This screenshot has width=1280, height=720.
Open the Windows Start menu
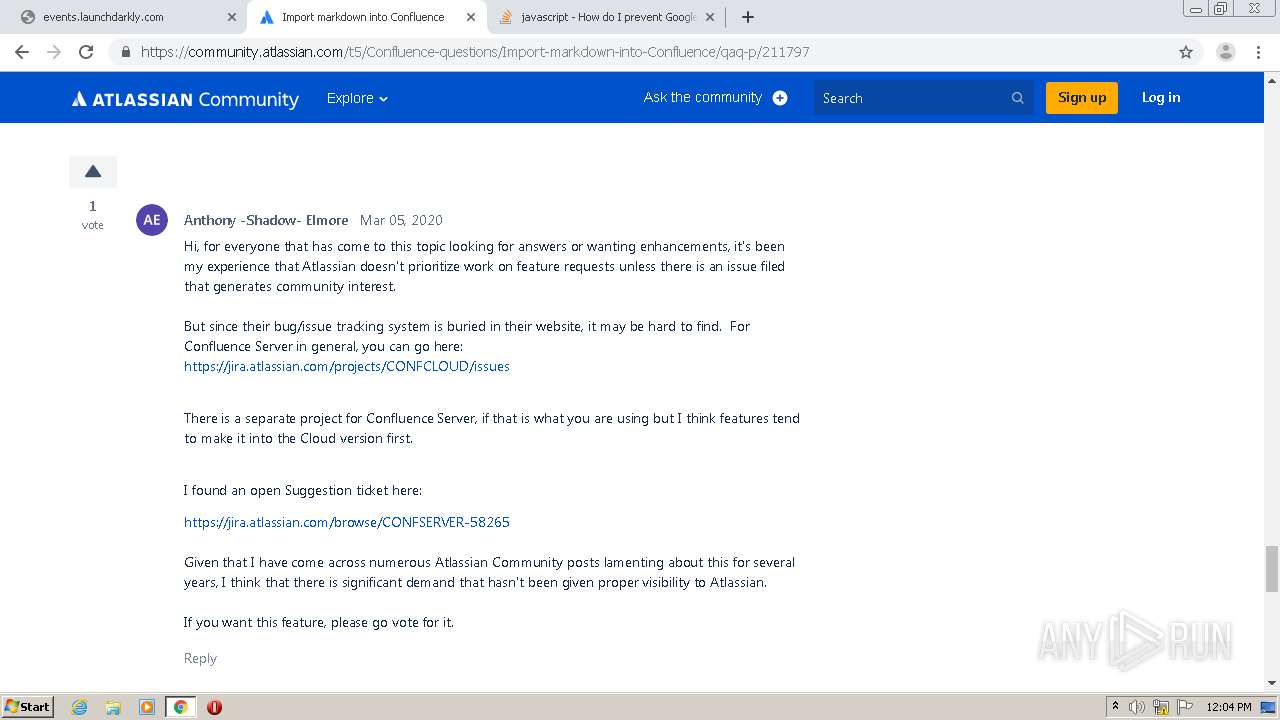[28, 707]
